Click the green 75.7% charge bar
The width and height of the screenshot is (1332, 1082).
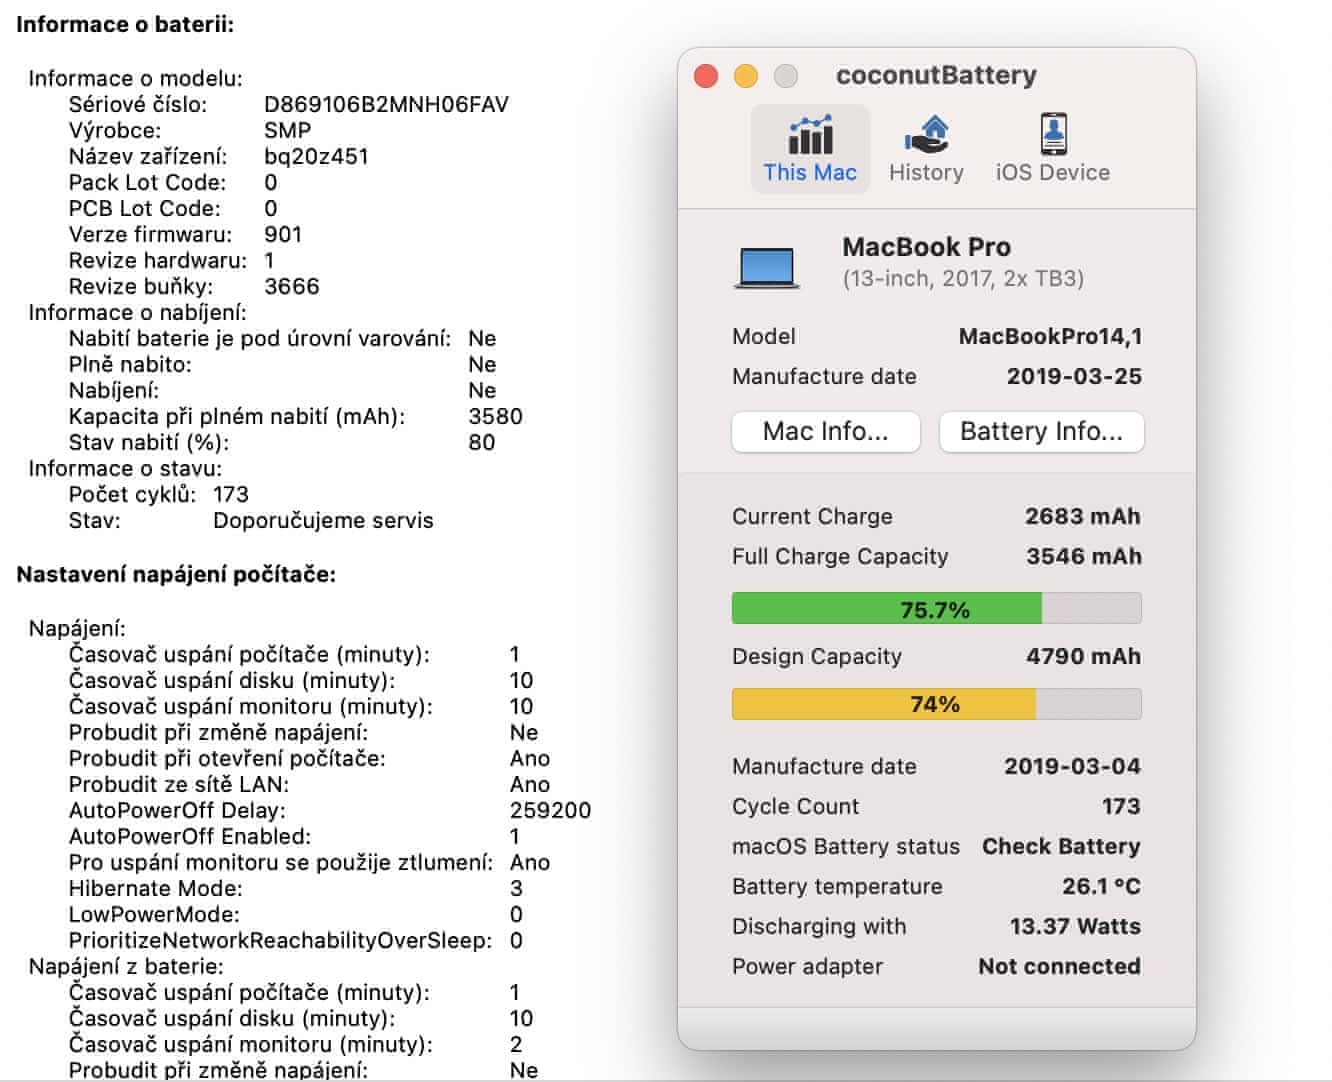(936, 609)
